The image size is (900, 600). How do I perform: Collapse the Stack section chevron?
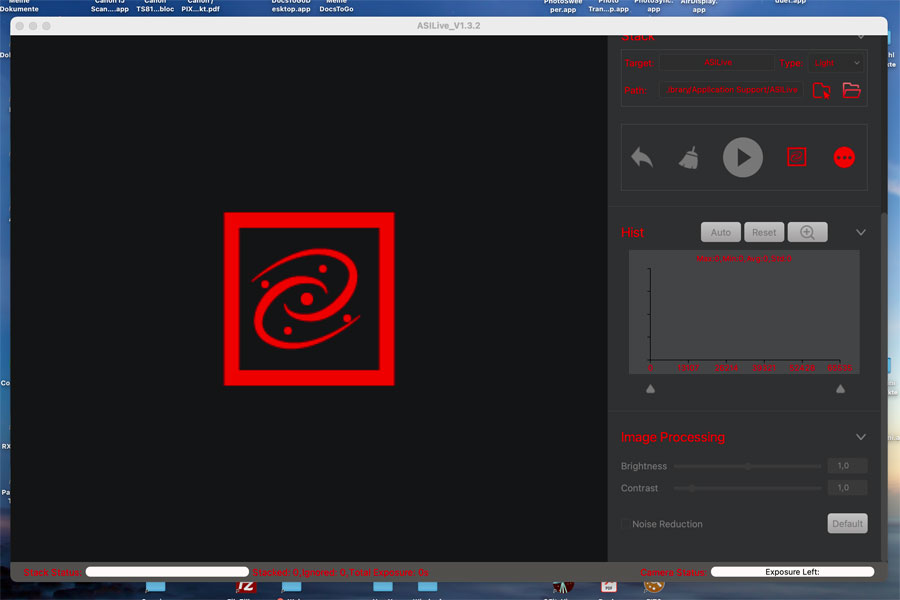pos(861,37)
